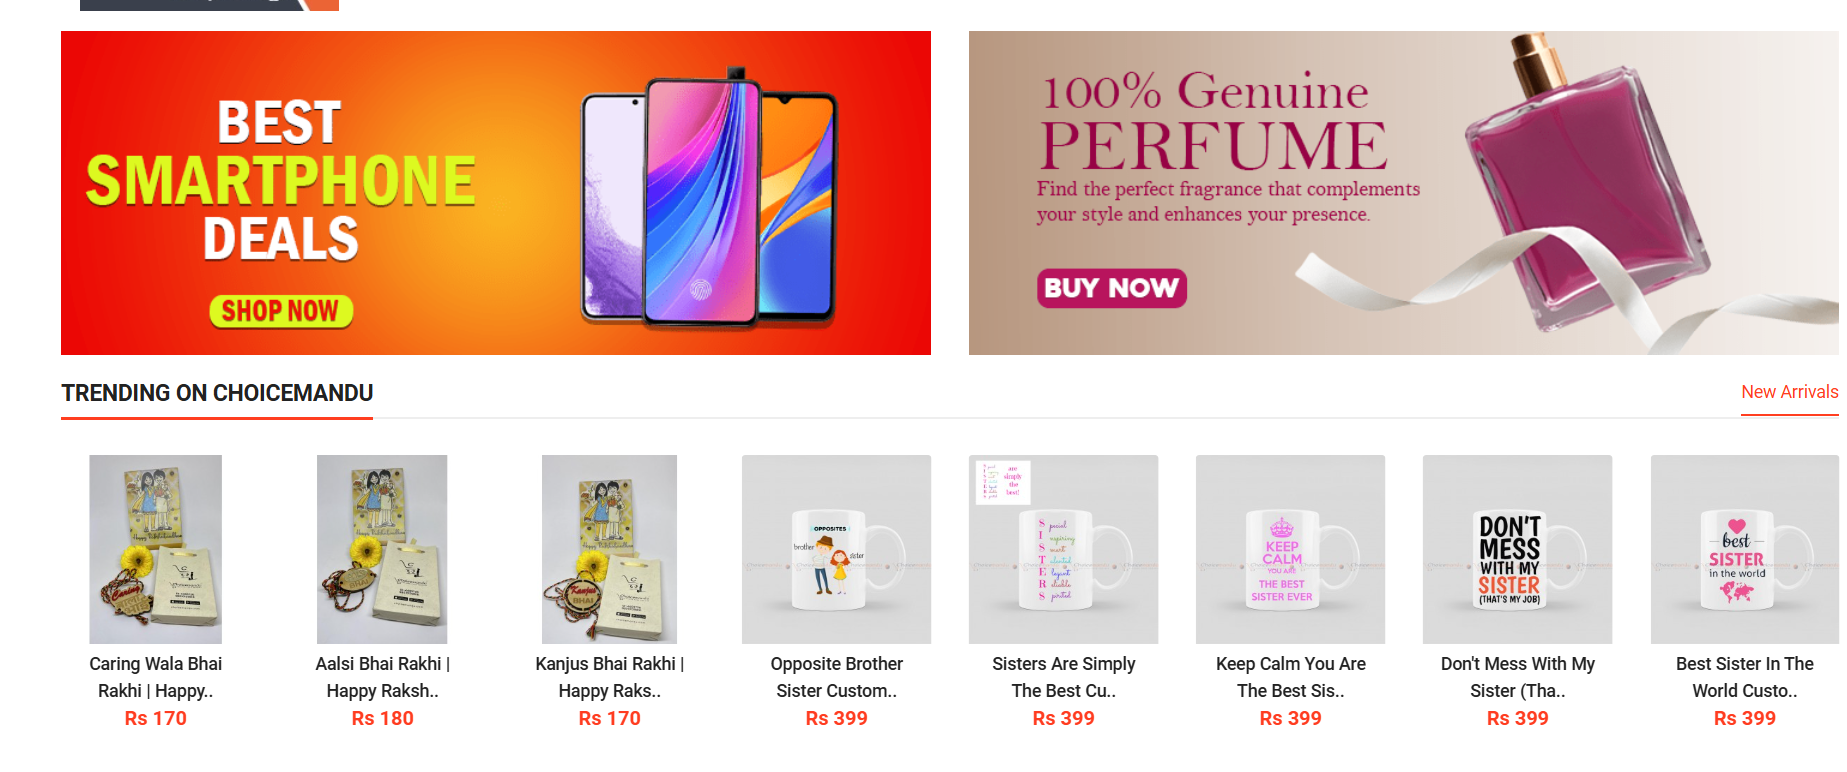
Task: Click Aalsi Bhai Rakhi title link
Action: coord(382,677)
